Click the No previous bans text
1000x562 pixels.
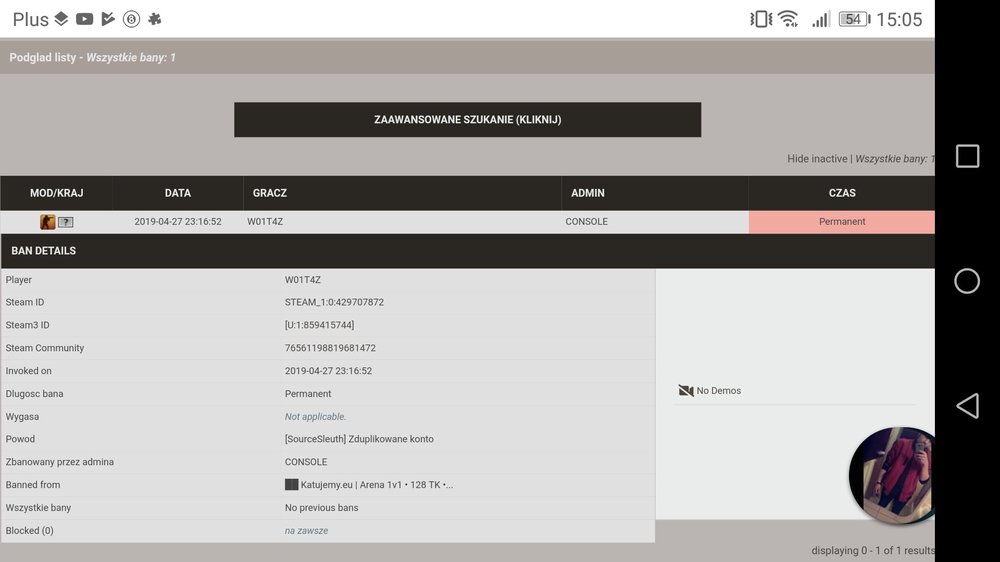(x=321, y=508)
